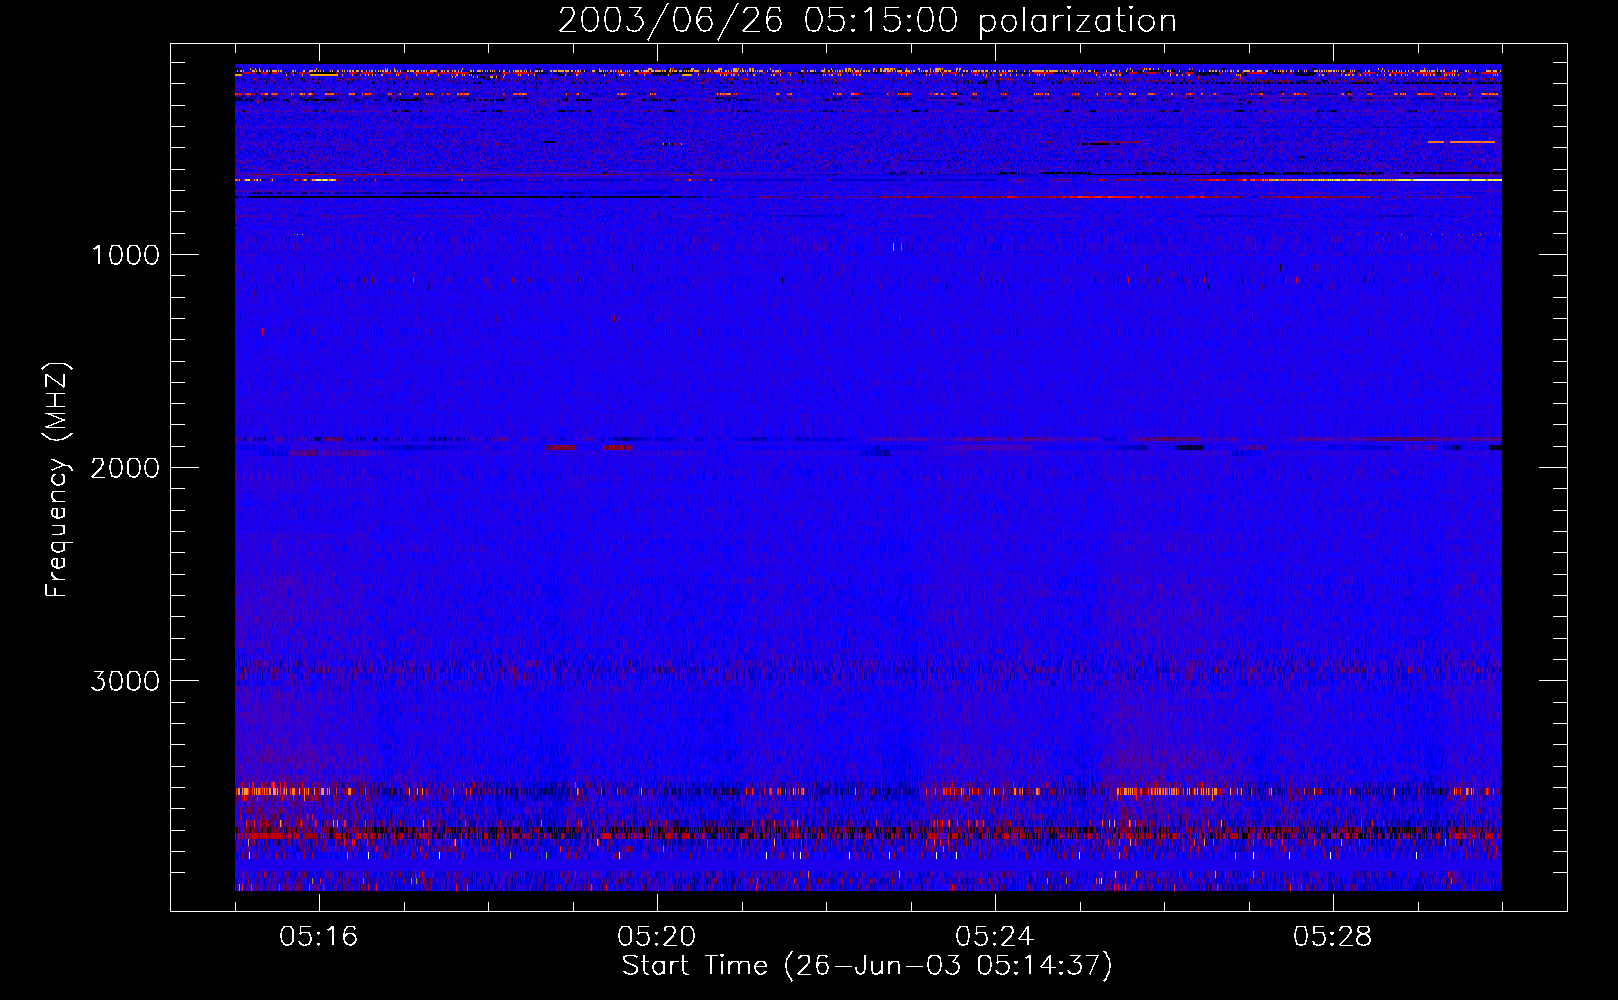Click the "05:16" time tick label
The image size is (1618, 1000).
click(x=319, y=937)
